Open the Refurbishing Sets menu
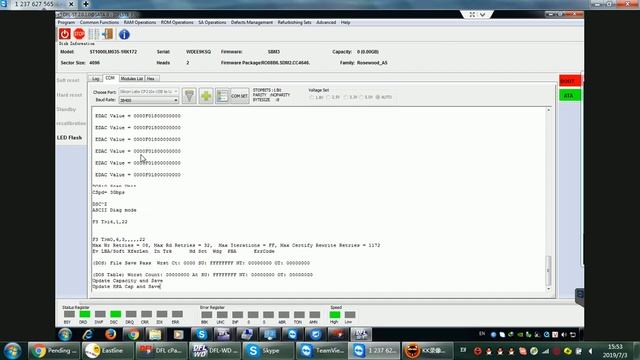640x360 pixels. click(294, 22)
